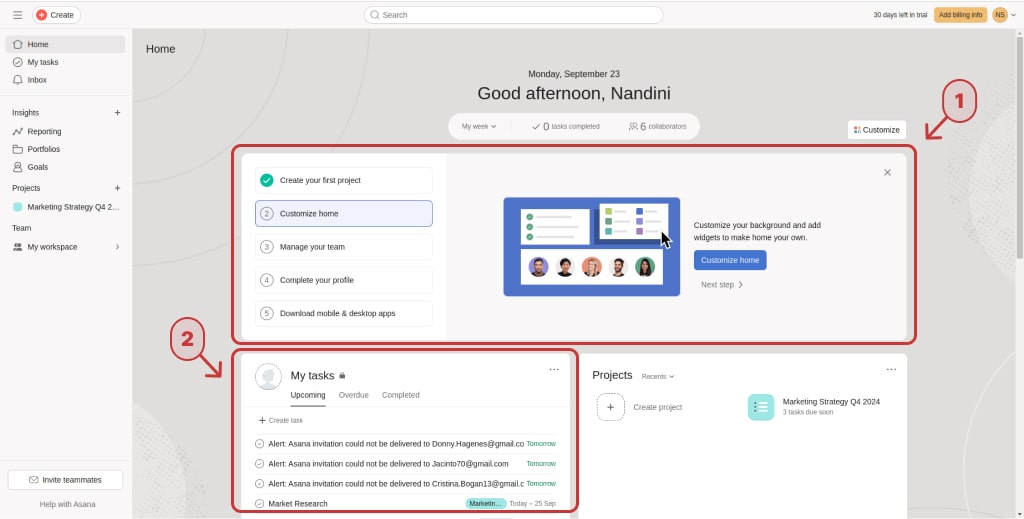Click the Reporting chart icon
The width and height of the screenshot is (1024, 519).
(18, 131)
